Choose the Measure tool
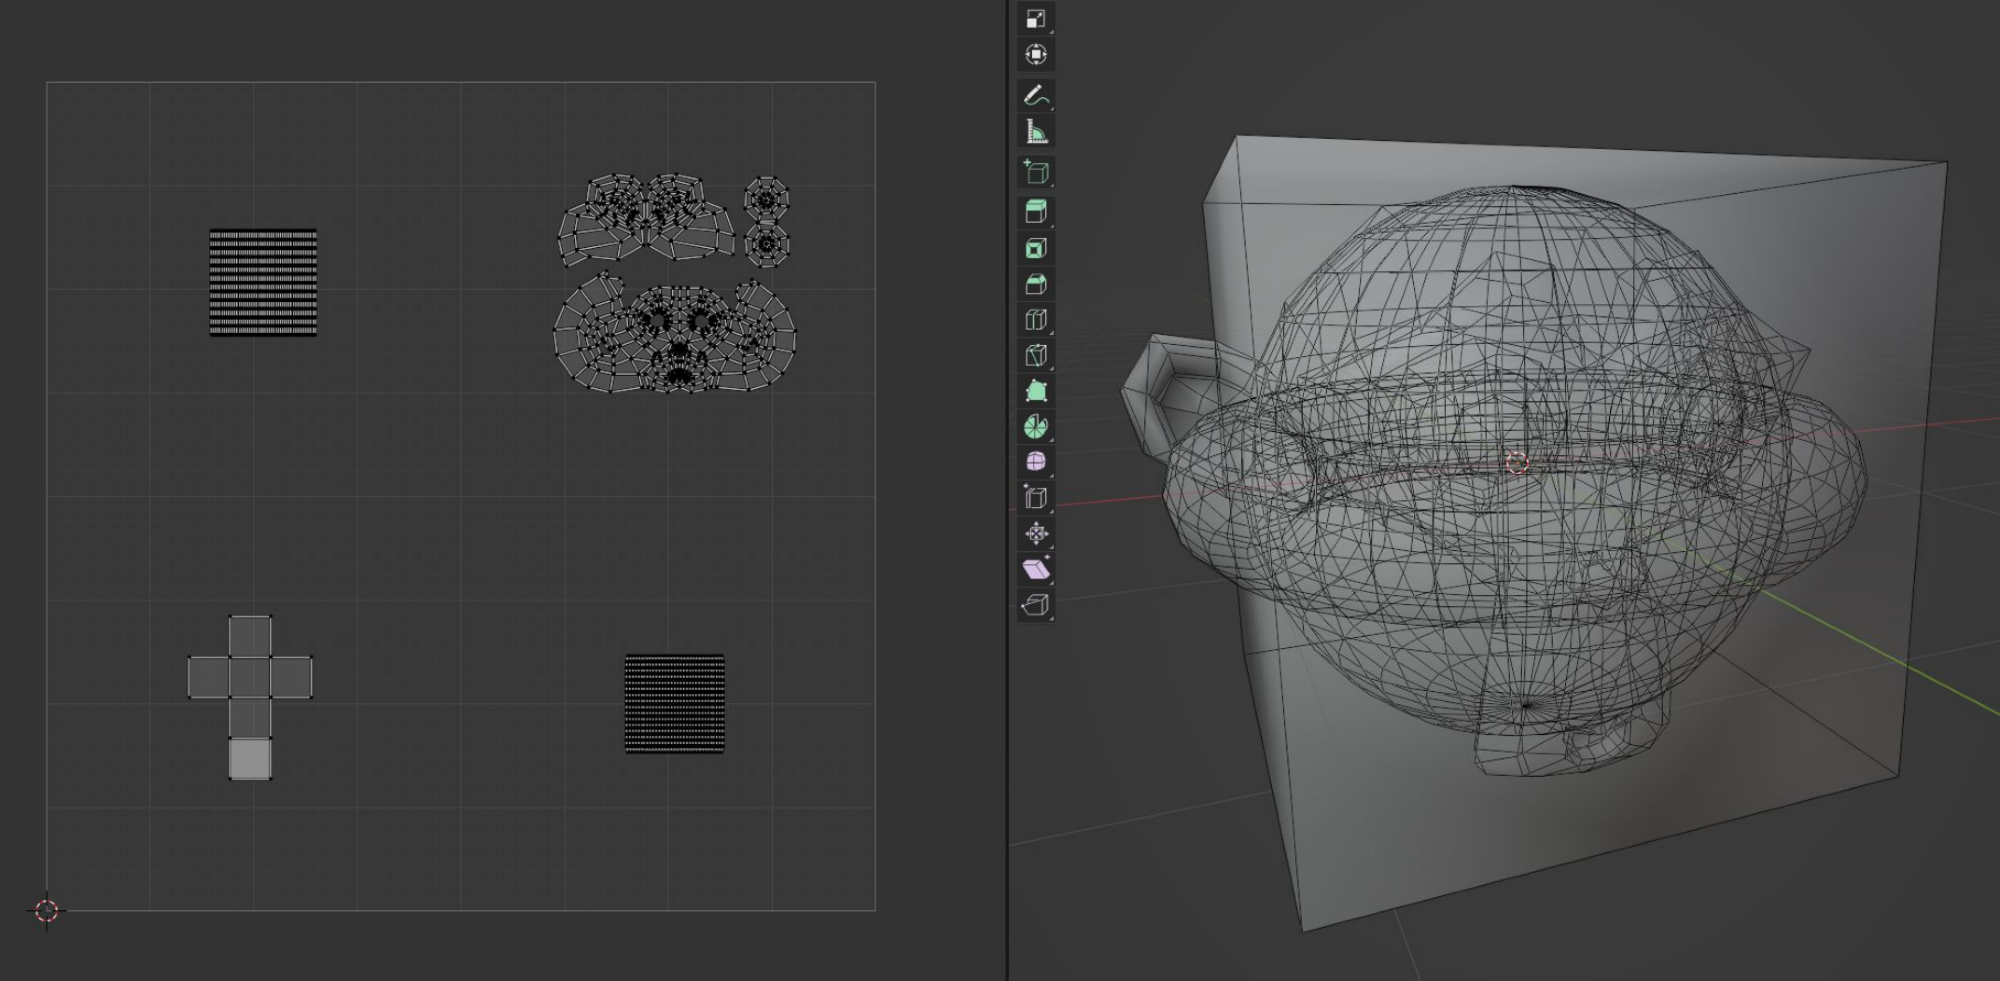 [x=1036, y=132]
